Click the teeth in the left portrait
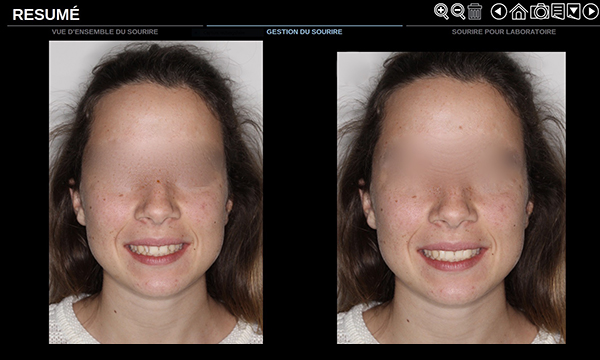 [x=156, y=250]
